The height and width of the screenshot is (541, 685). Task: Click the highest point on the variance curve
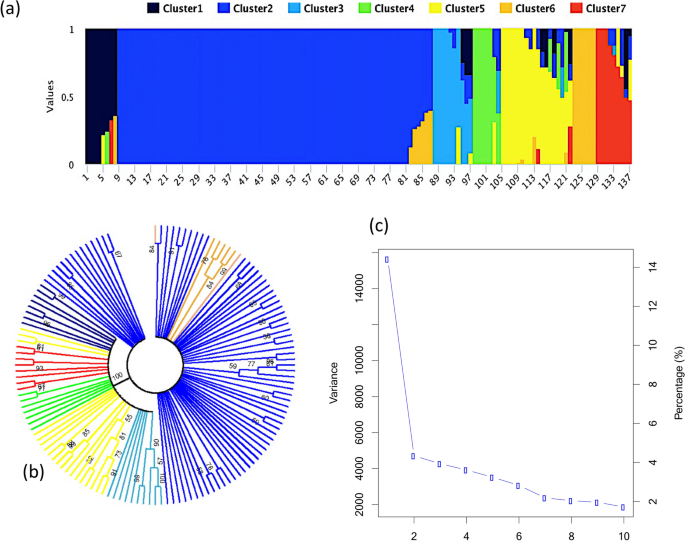(387, 259)
